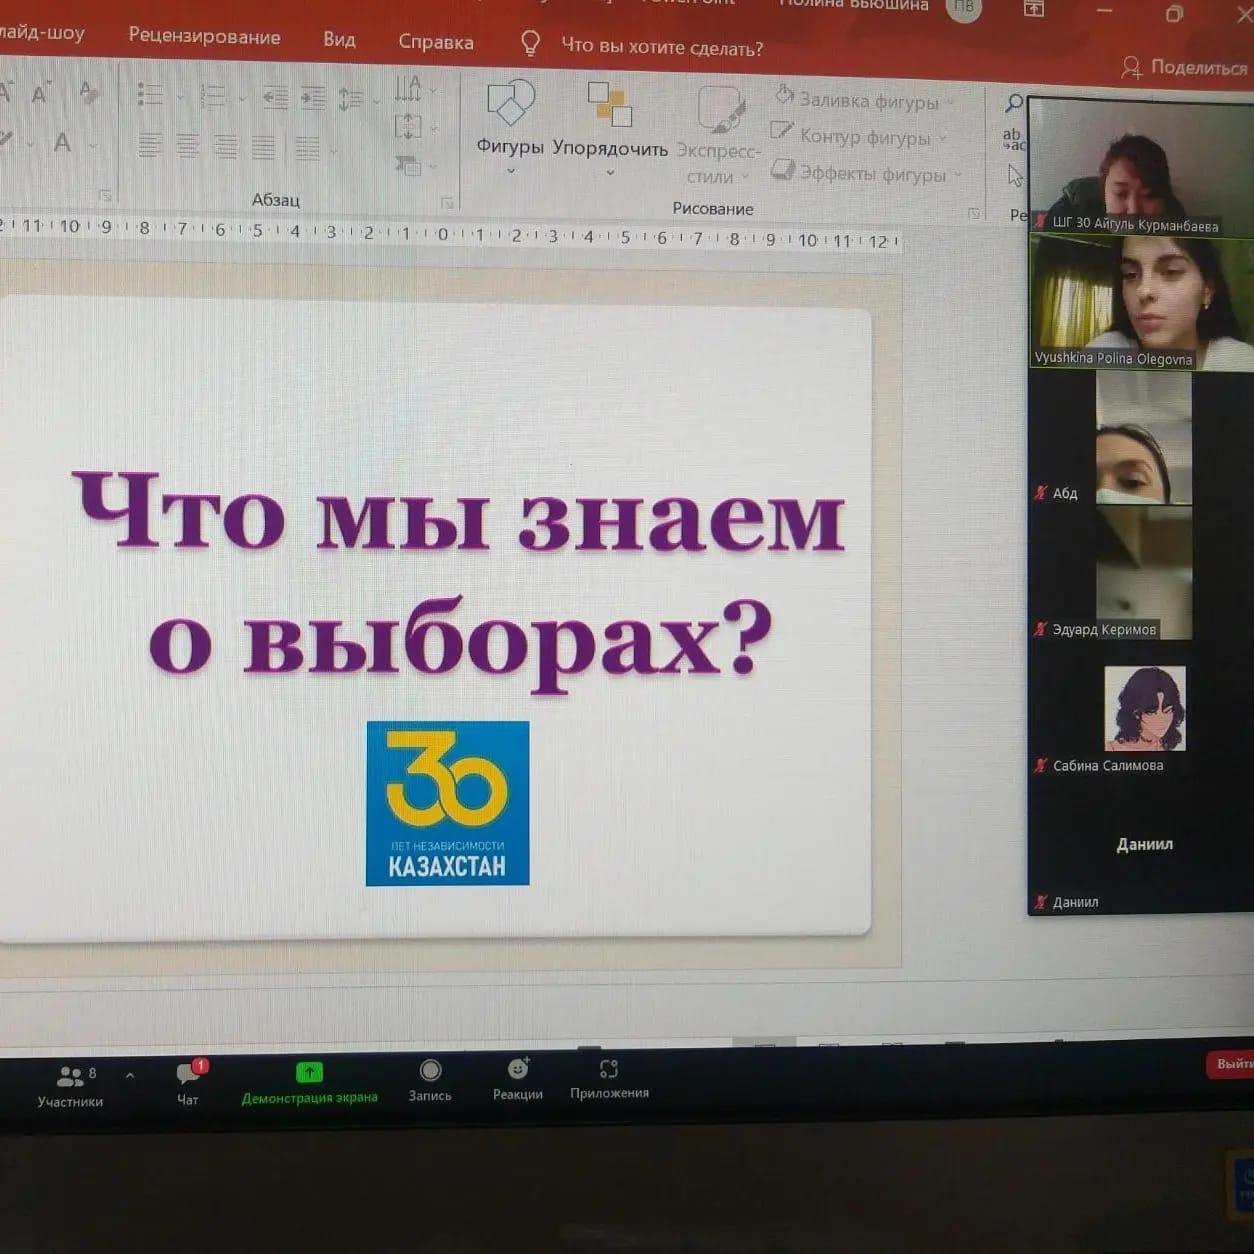Expand the Эффекты фигуры dropdown

957,175
